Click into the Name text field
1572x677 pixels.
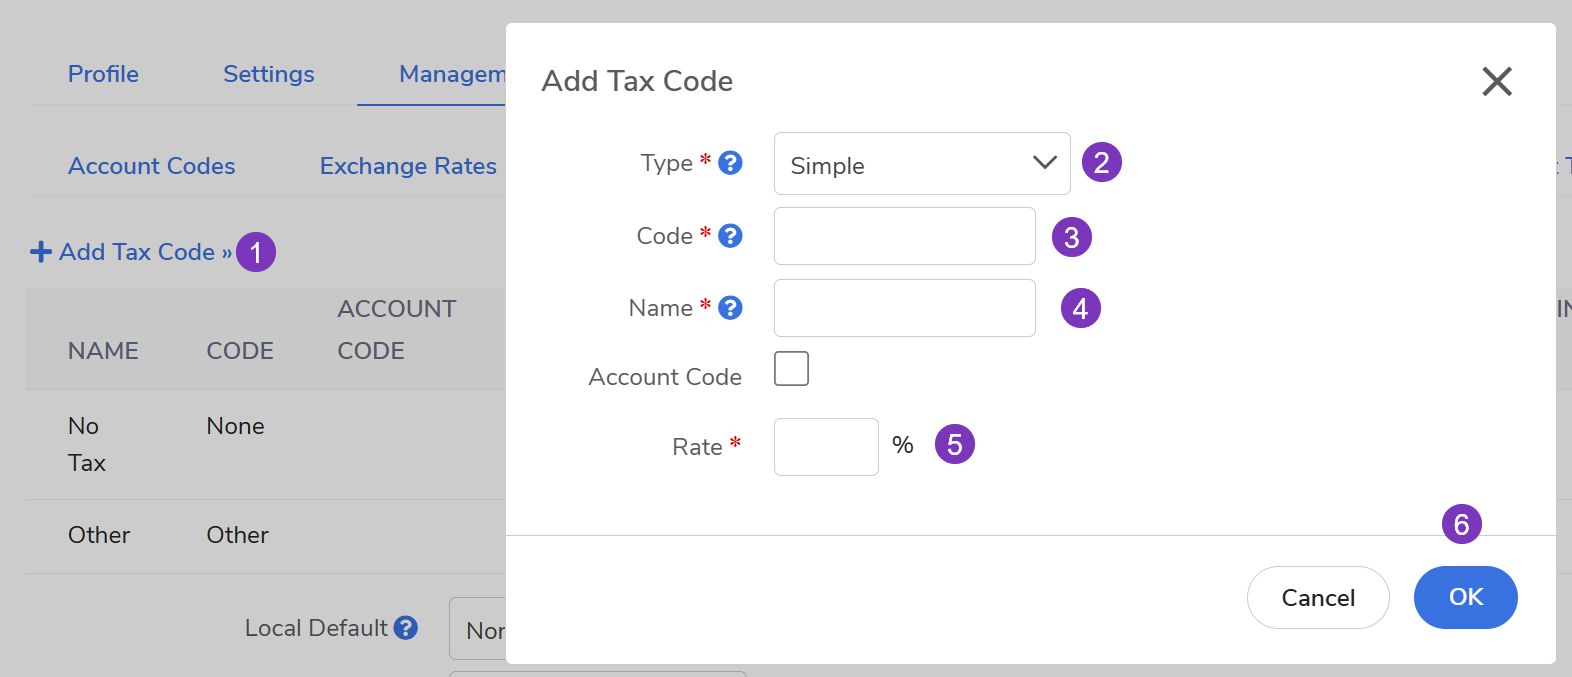[904, 308]
